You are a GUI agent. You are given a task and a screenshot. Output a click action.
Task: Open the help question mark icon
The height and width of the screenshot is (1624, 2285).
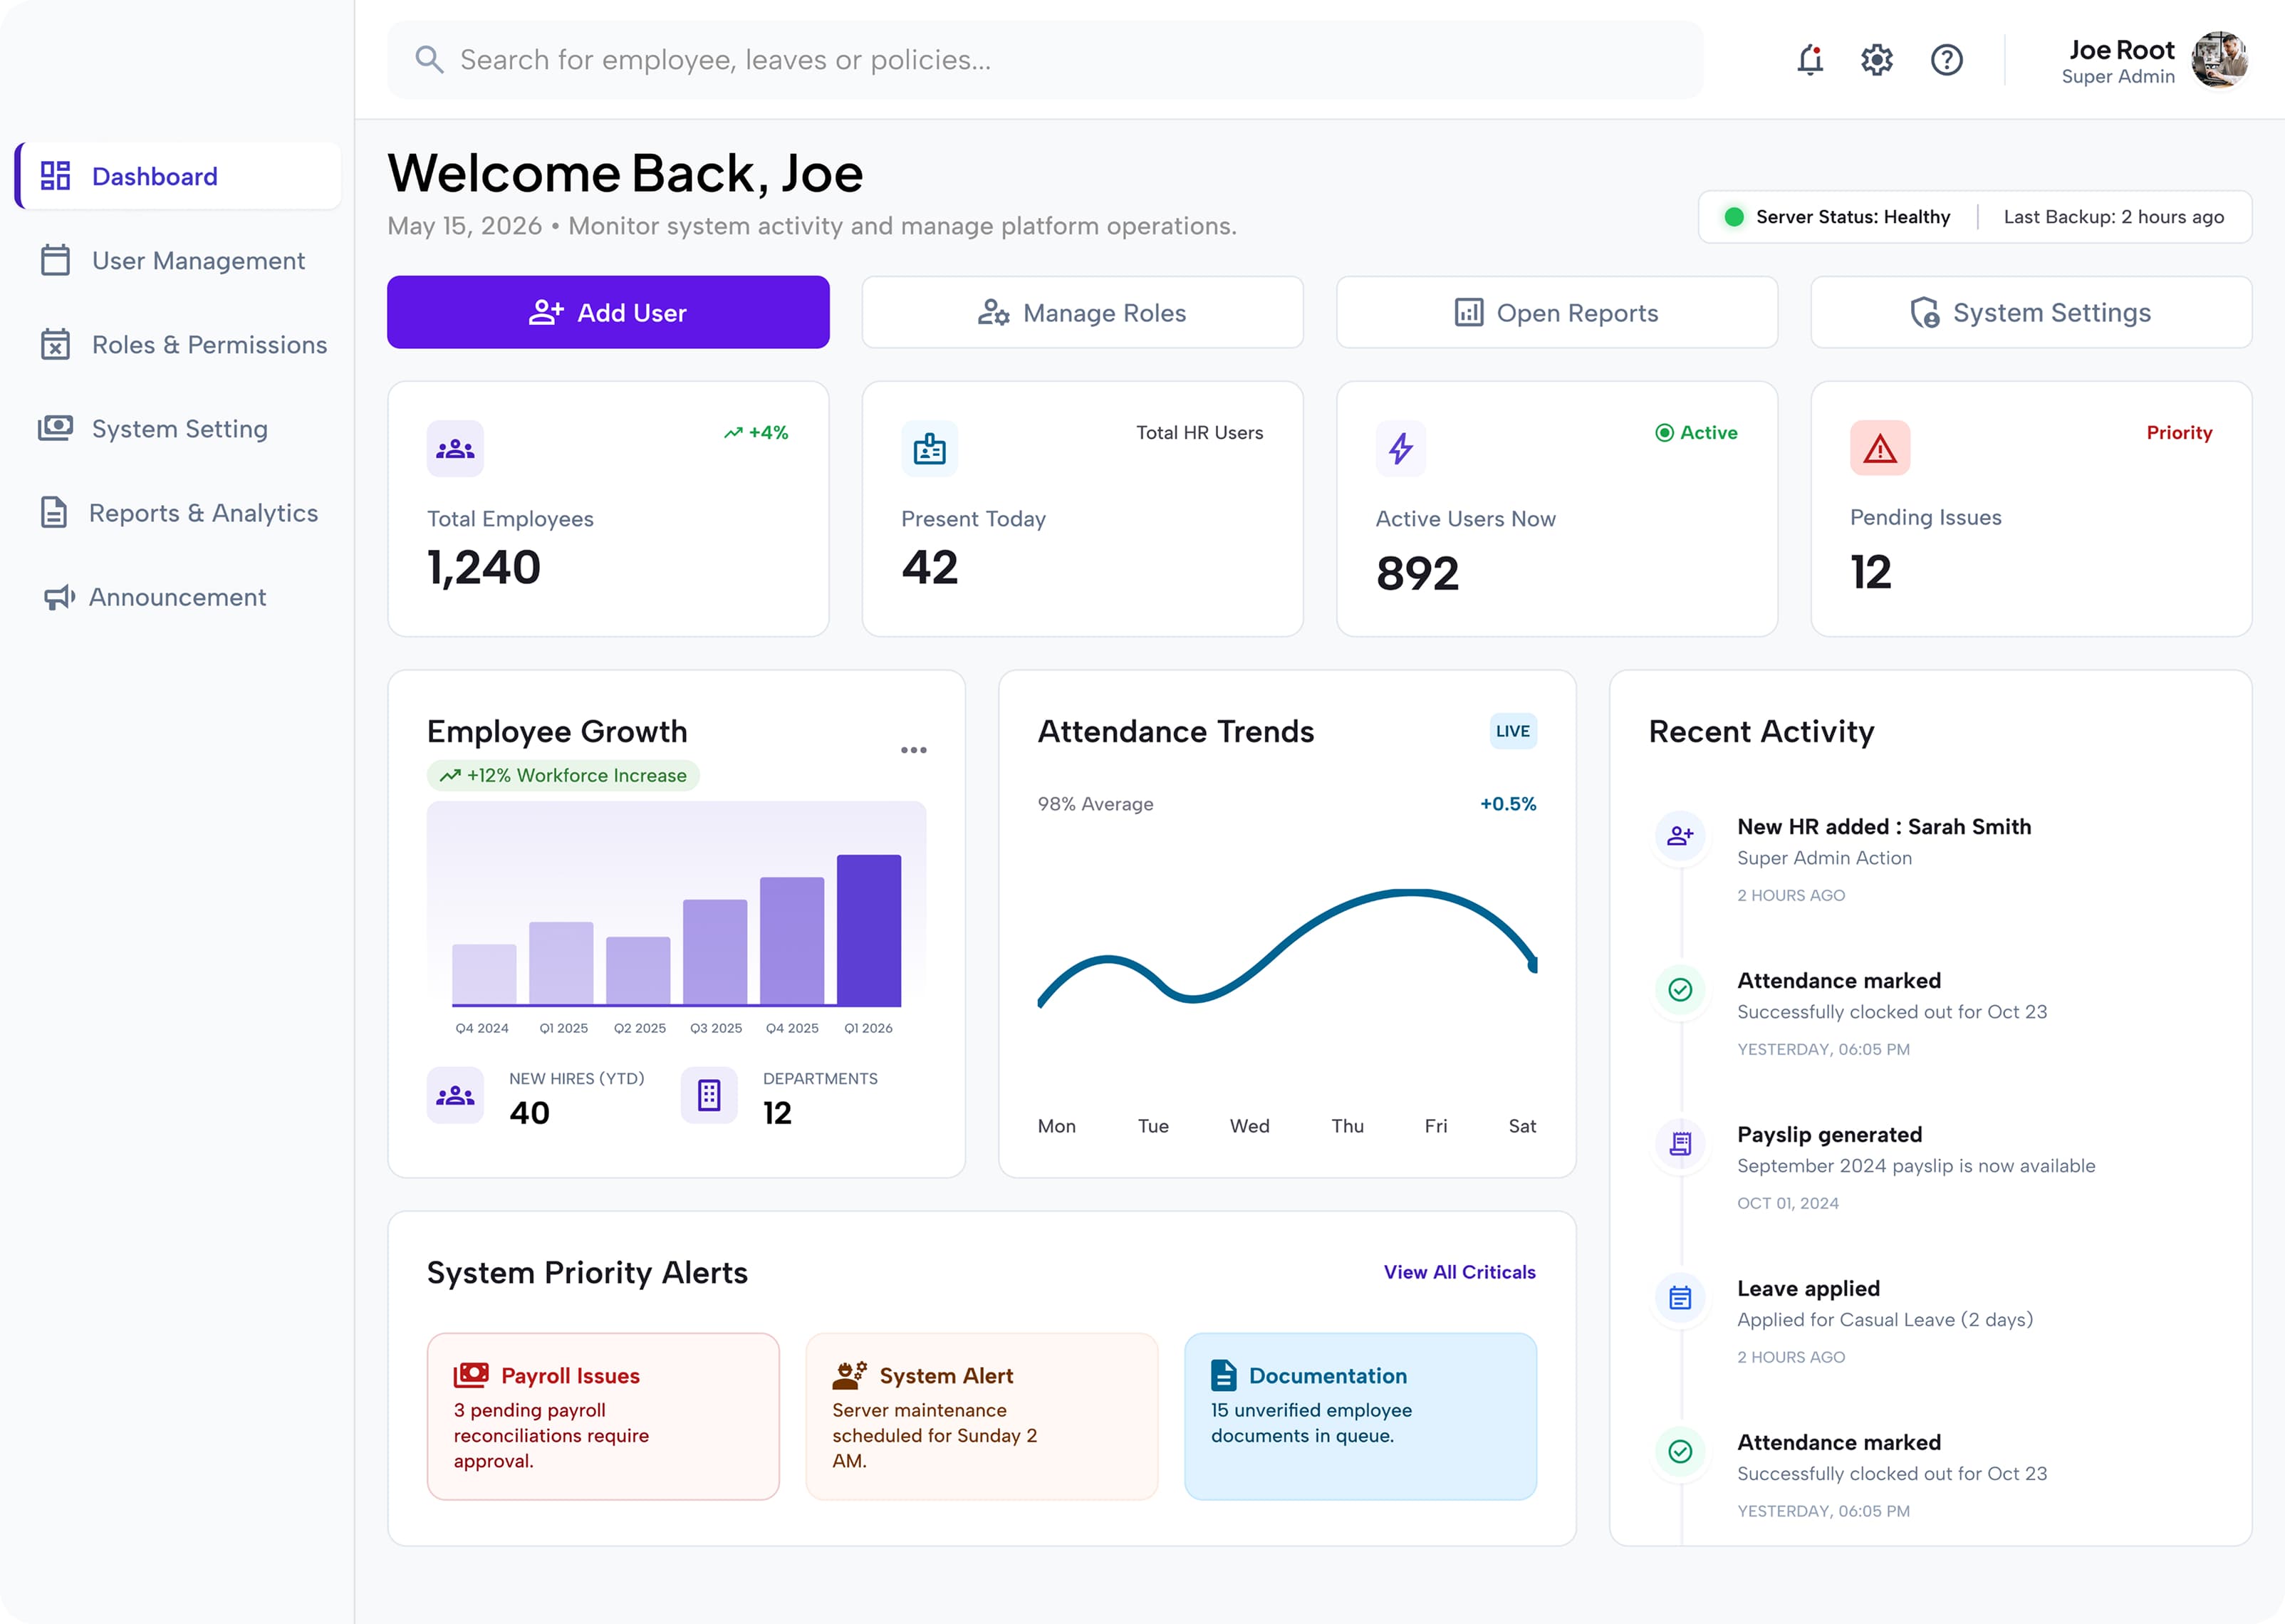[x=1946, y=60]
